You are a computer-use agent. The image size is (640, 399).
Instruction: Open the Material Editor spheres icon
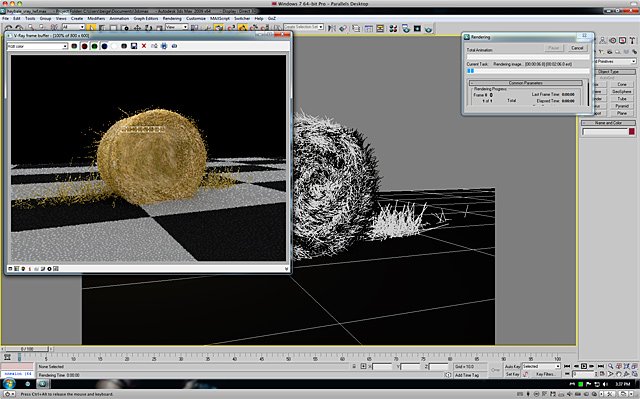[x=393, y=29]
